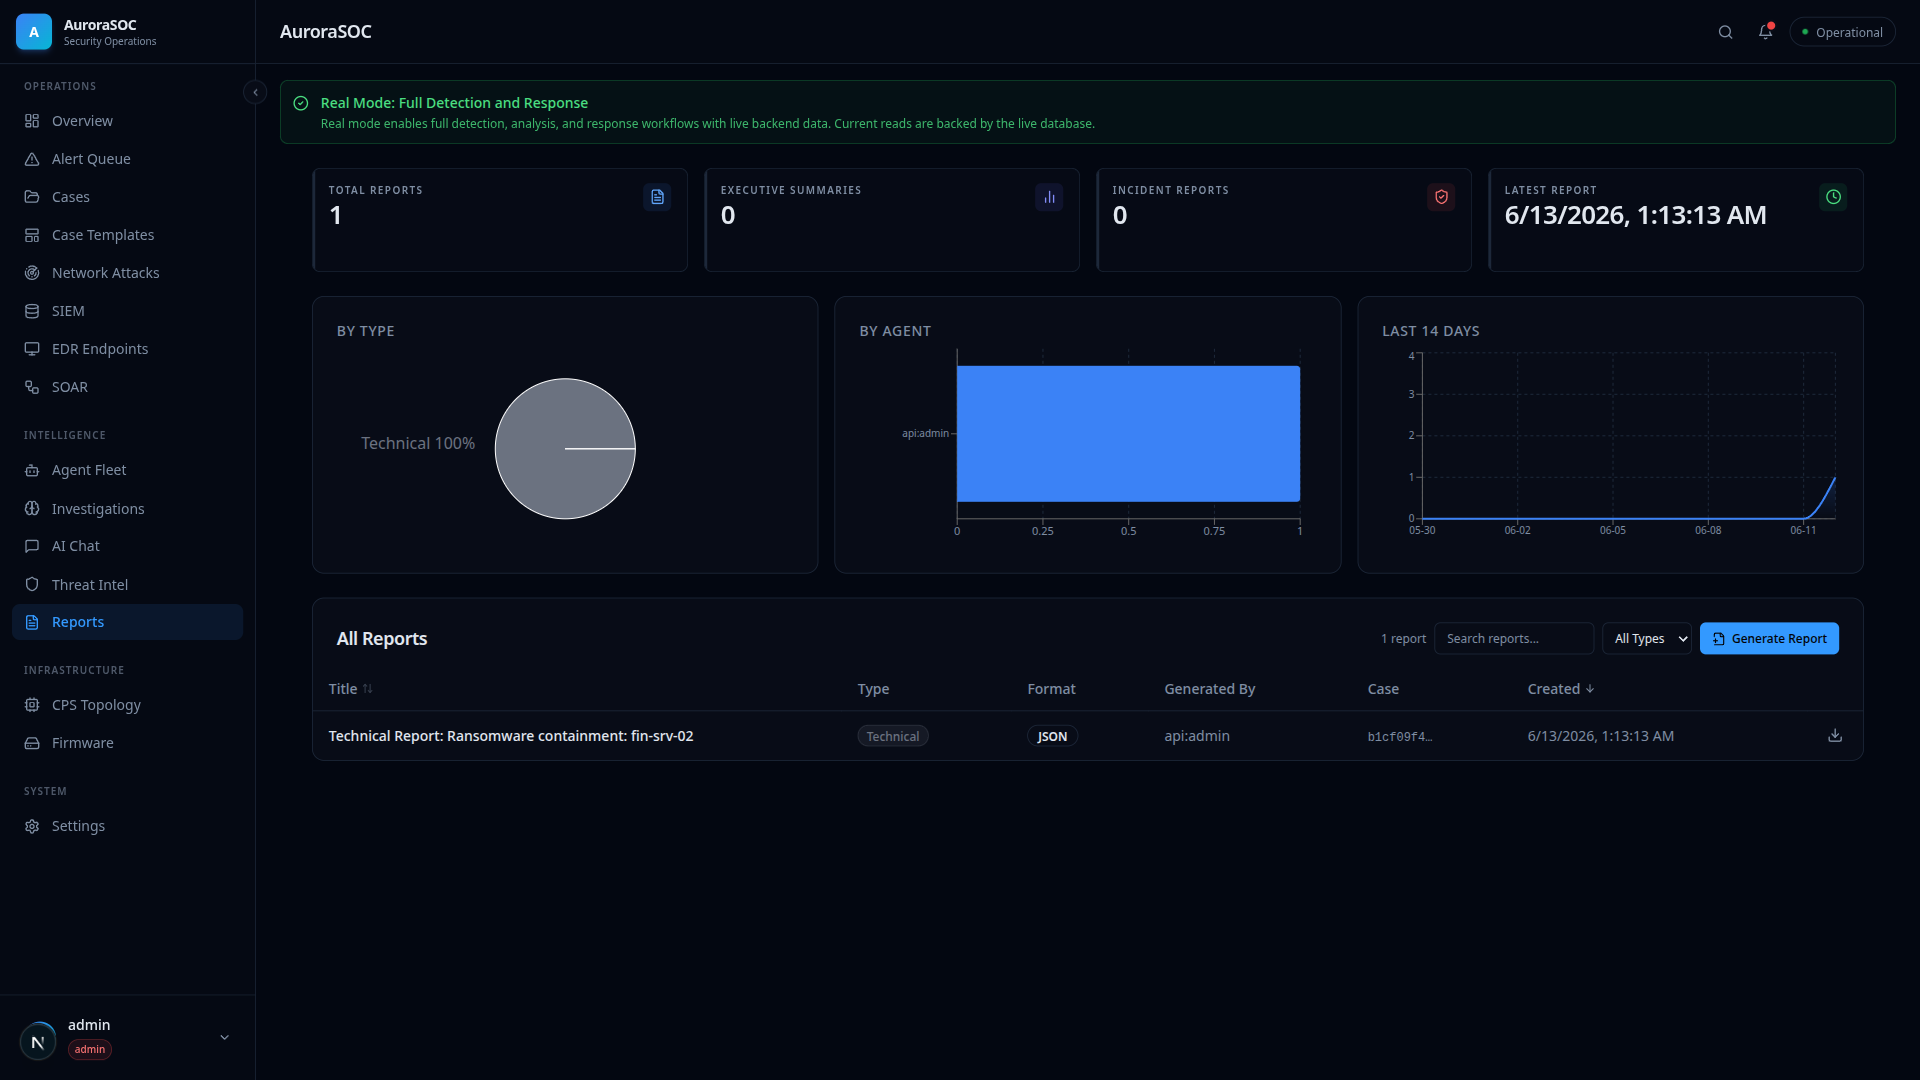Click the 'Technical 100%' pie label
This screenshot has height=1080, width=1920.
tap(418, 443)
